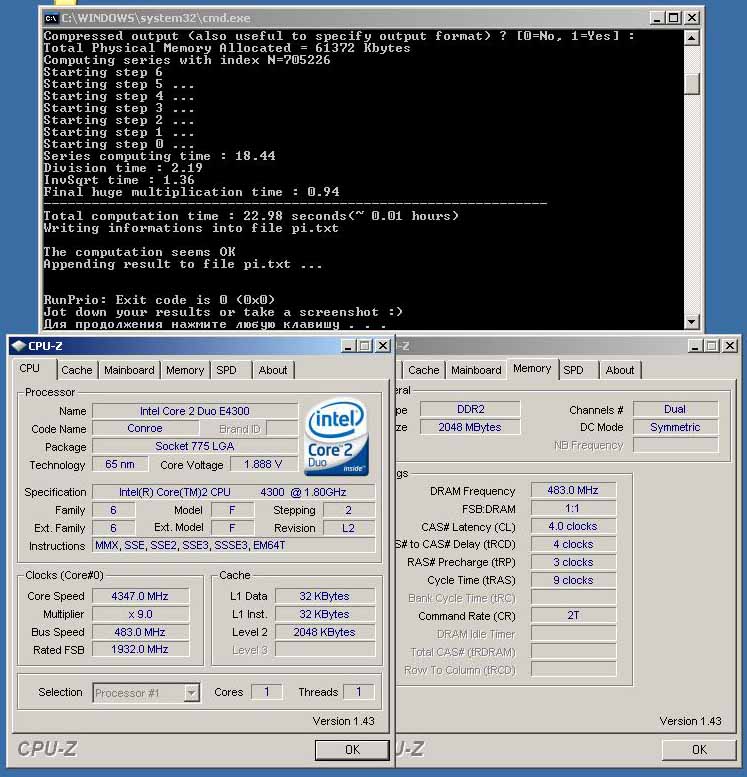Maximize the cmd.exe window
Image resolution: width=747 pixels, height=777 pixels.
coord(674,18)
